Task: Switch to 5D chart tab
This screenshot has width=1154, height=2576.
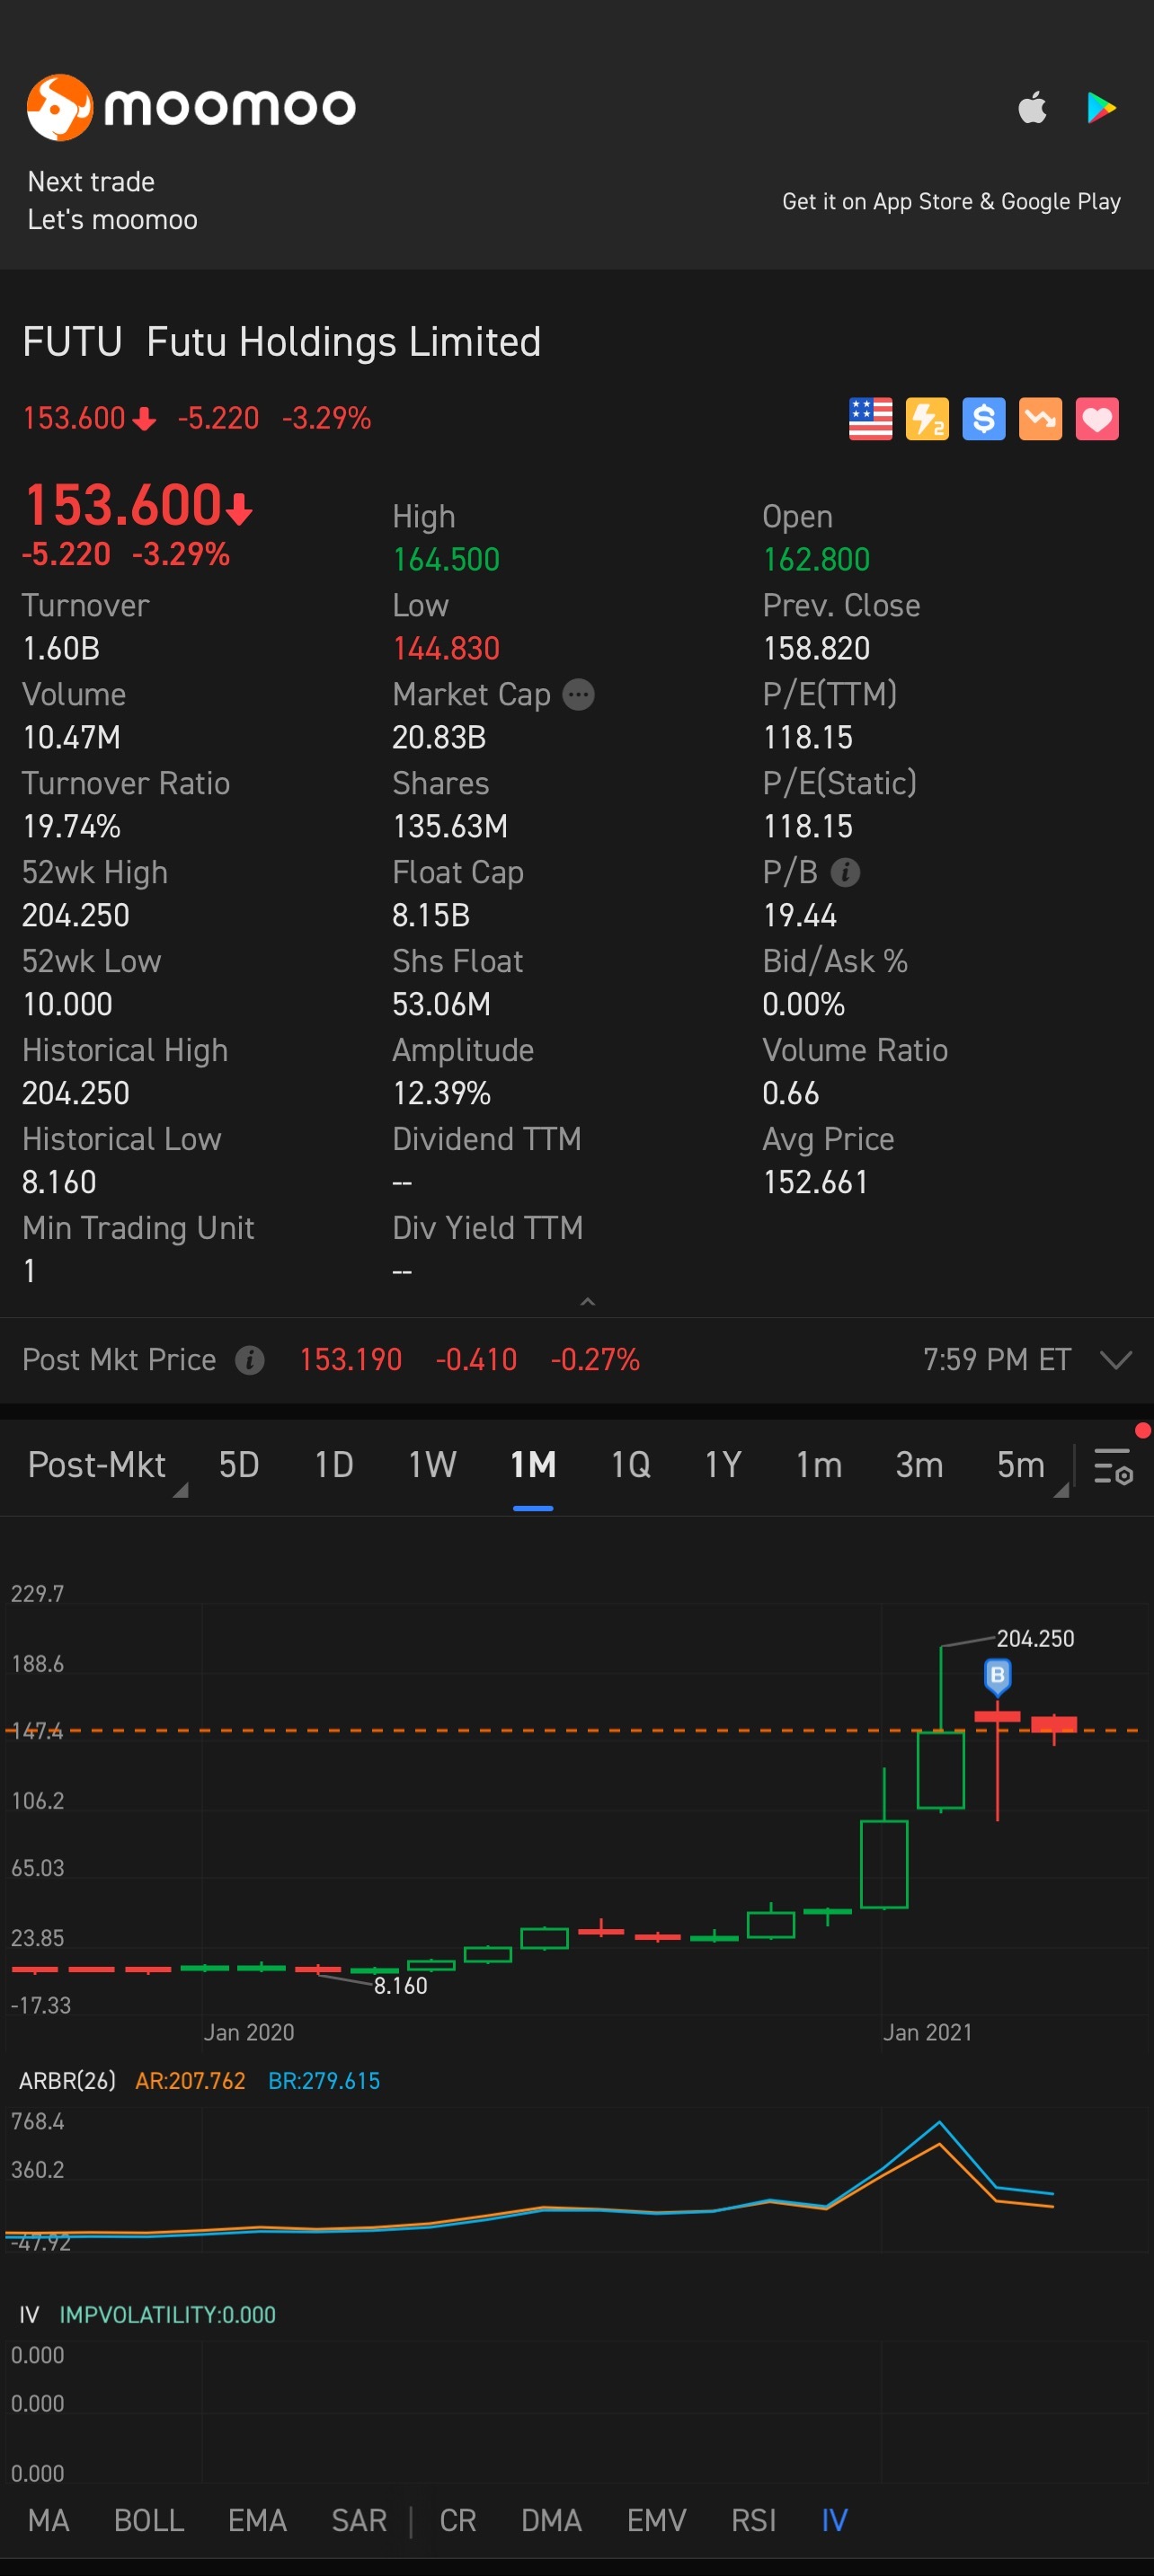Action: (239, 1465)
